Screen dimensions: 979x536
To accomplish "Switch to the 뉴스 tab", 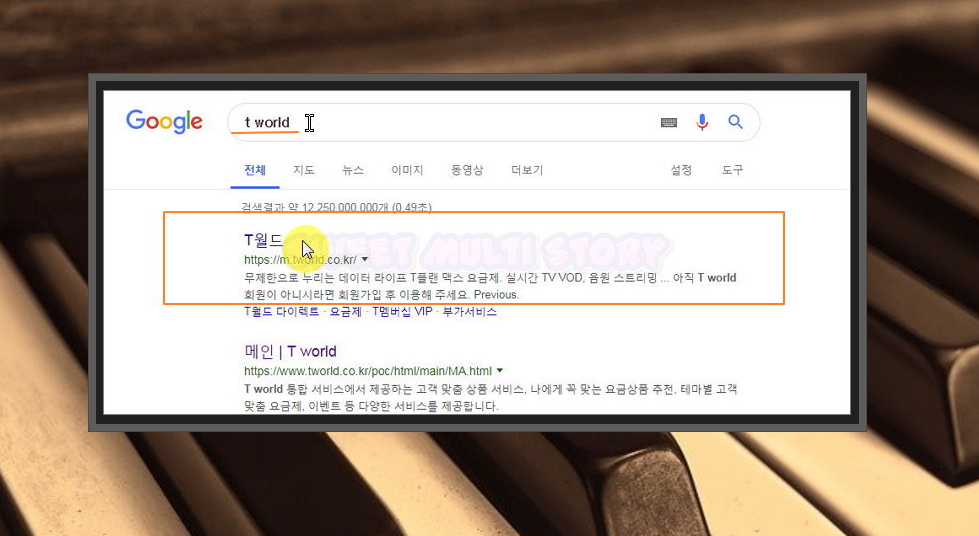I will pos(353,170).
